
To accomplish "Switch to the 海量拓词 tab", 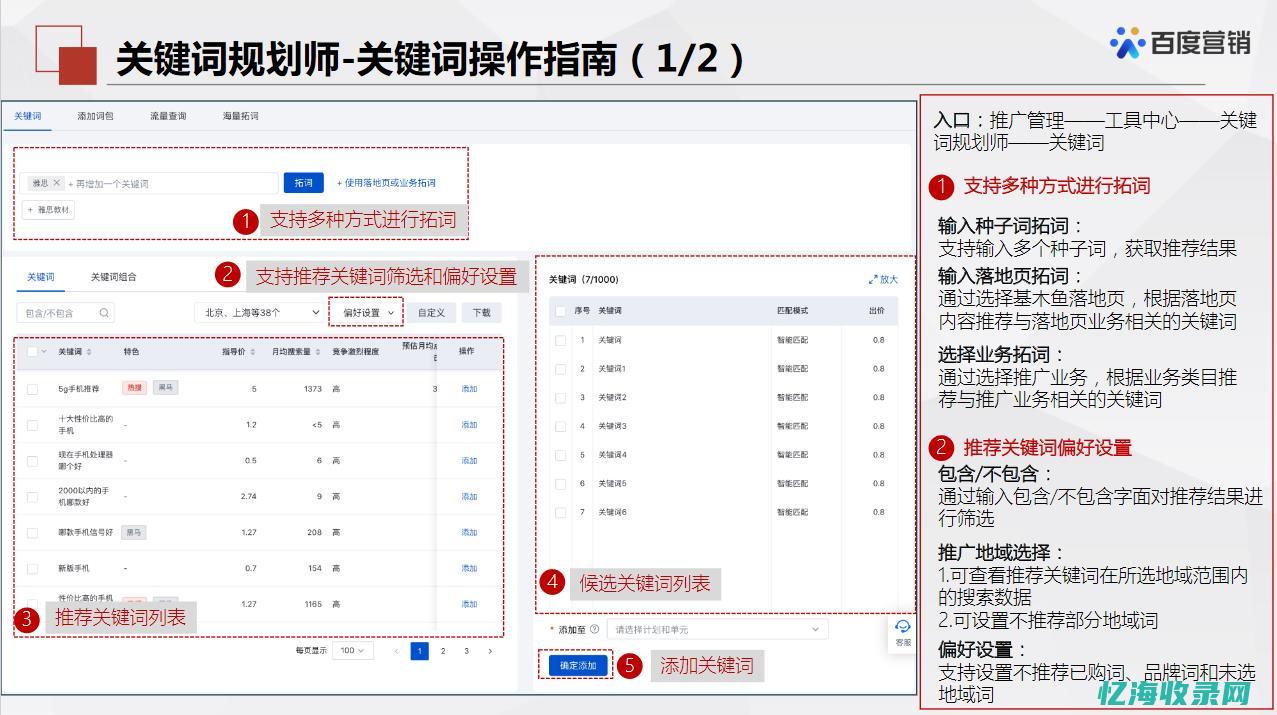I will click(239, 115).
